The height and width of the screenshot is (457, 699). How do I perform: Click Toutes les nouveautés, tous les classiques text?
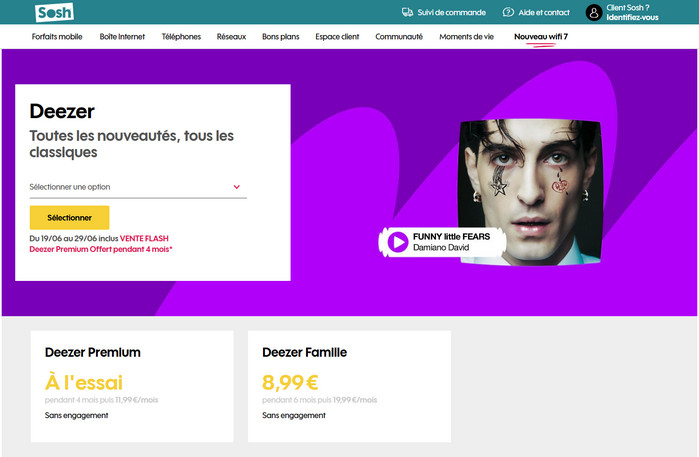click(x=132, y=144)
